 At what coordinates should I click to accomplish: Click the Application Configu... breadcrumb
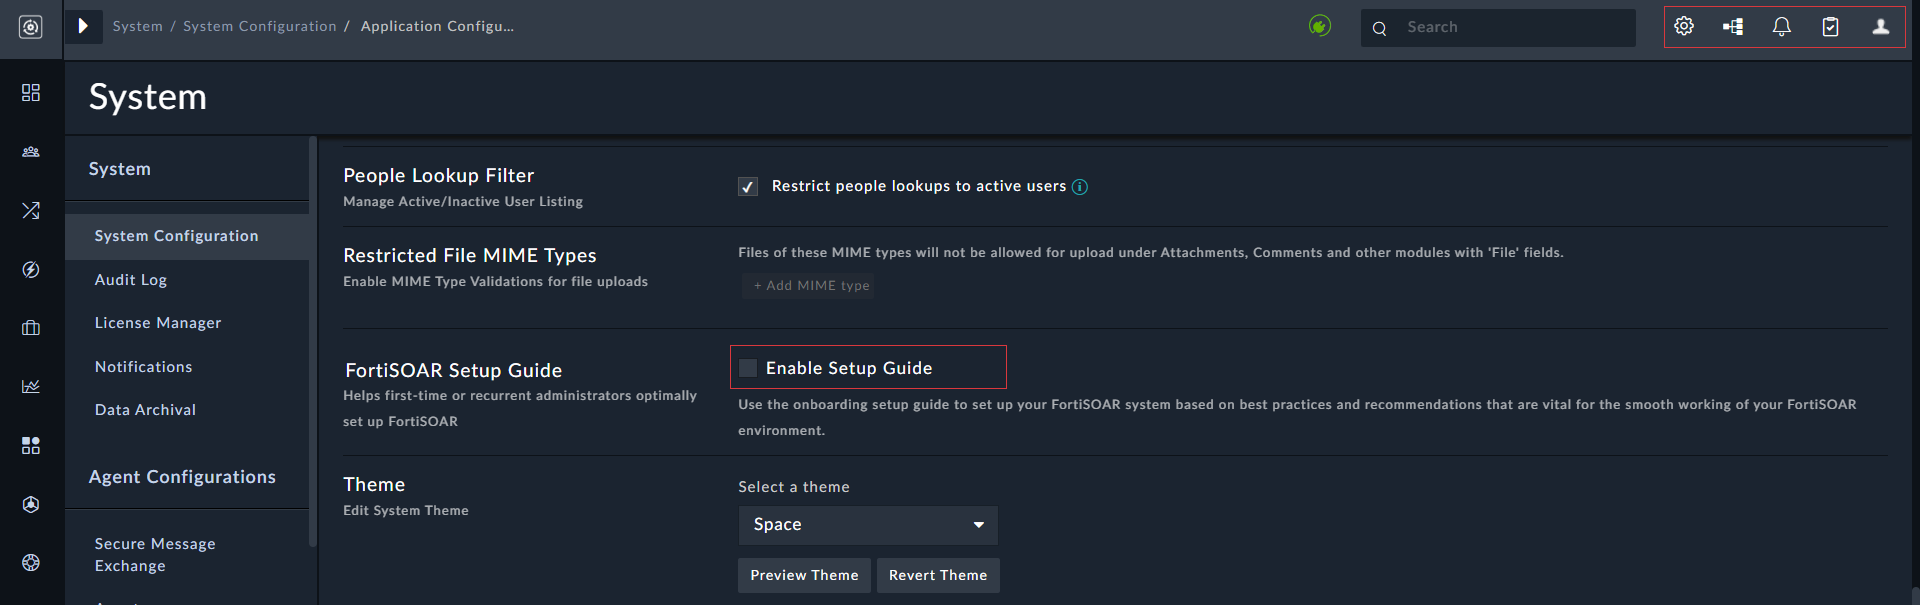pos(437,26)
